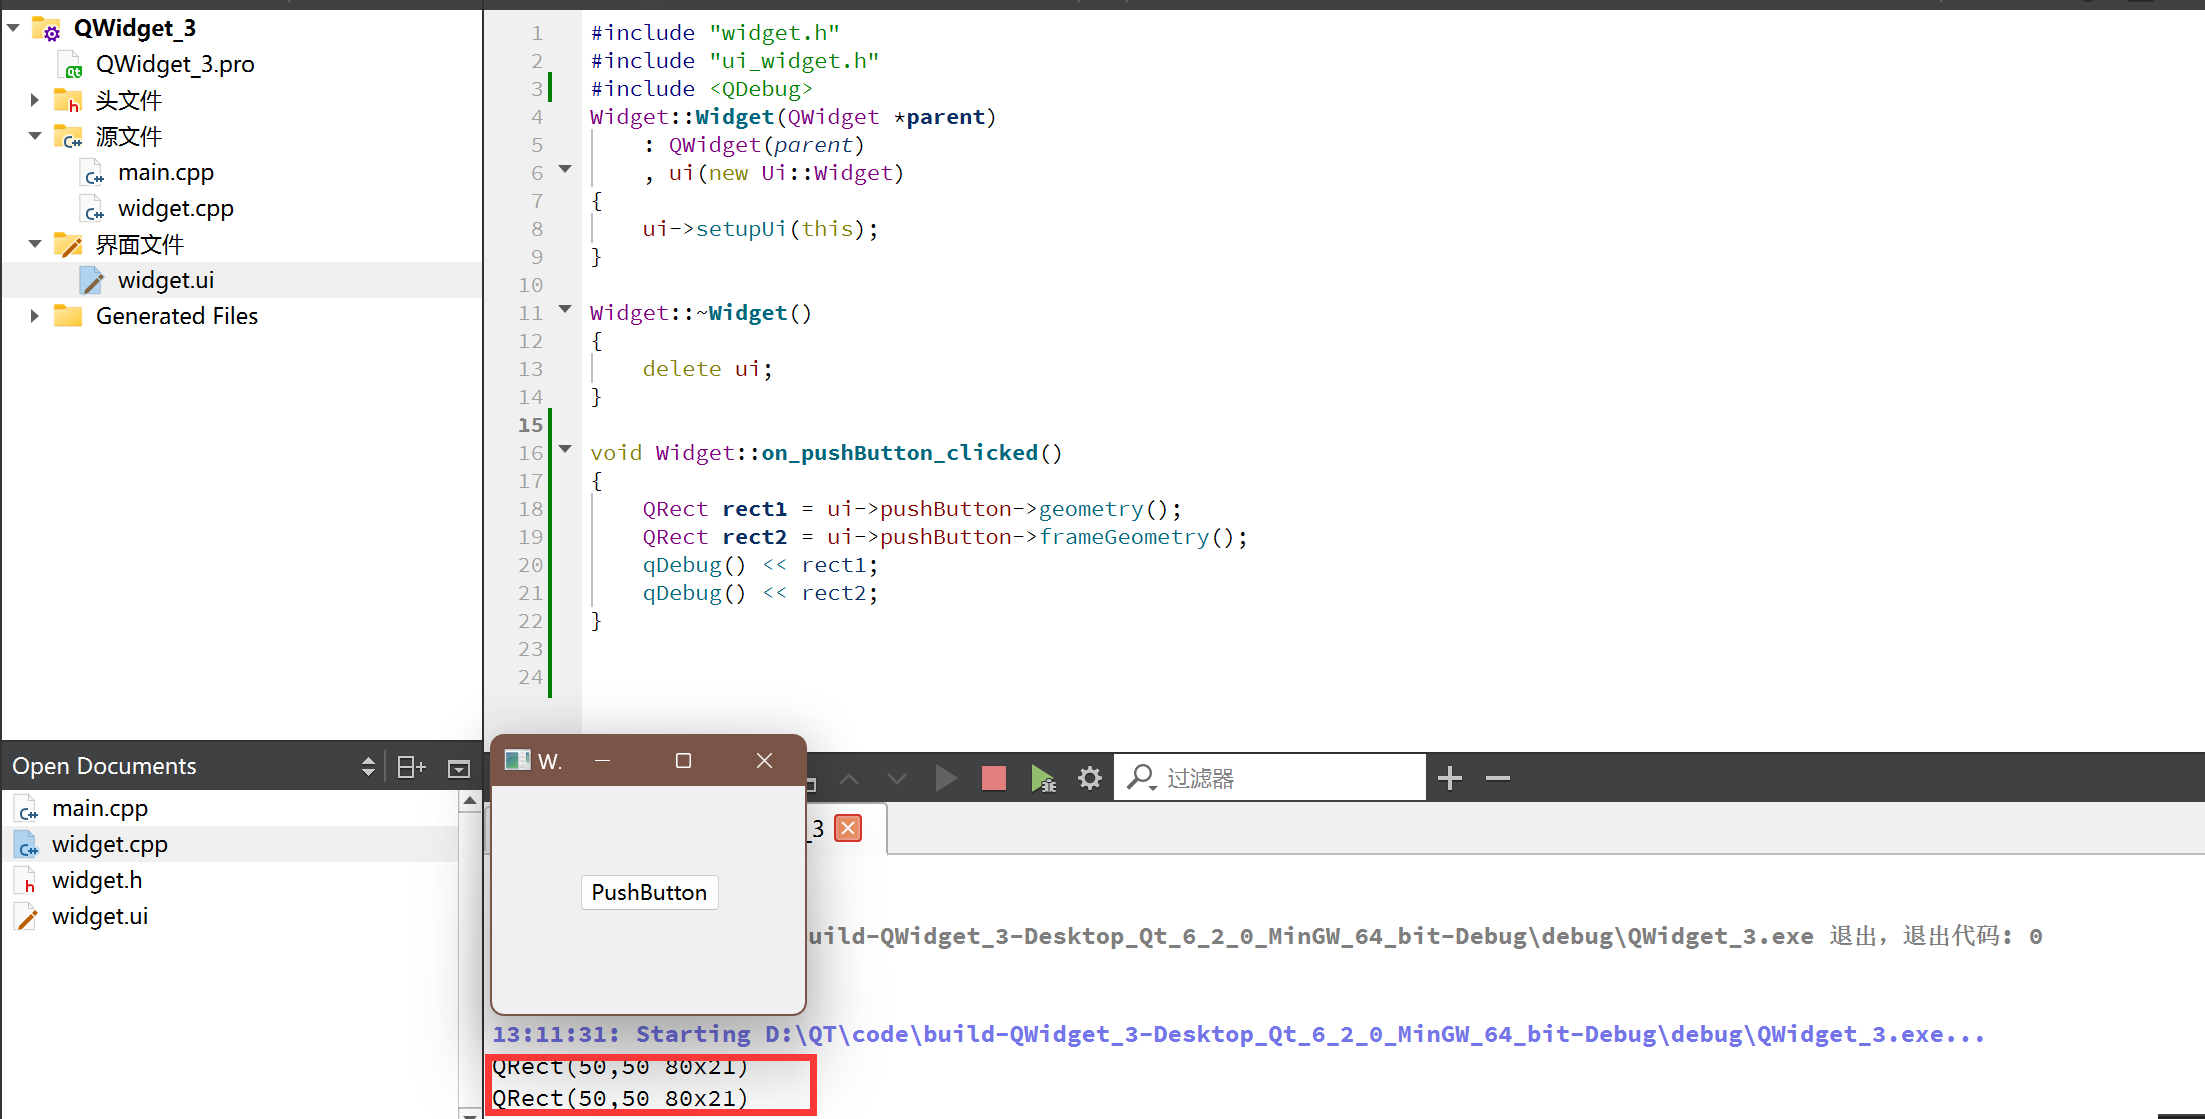Click the PushButton in the preview window
Viewport: 2205px width, 1119px height.
pos(647,892)
